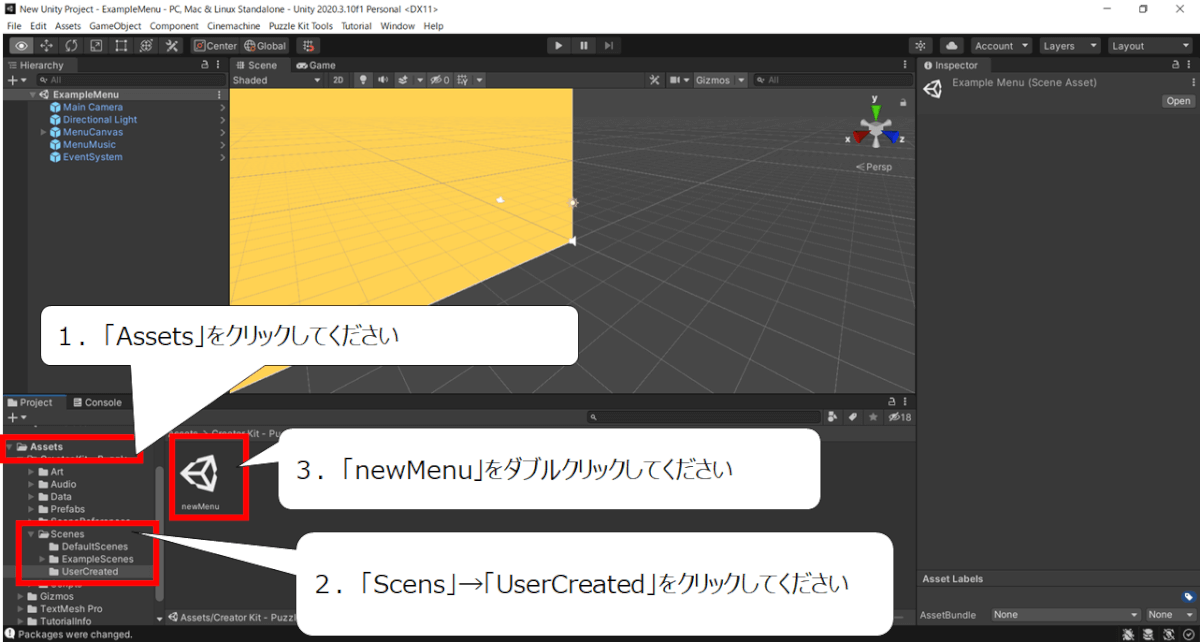Toggle 2D scene view mode
Screen dimensions: 1200x642
point(338,80)
